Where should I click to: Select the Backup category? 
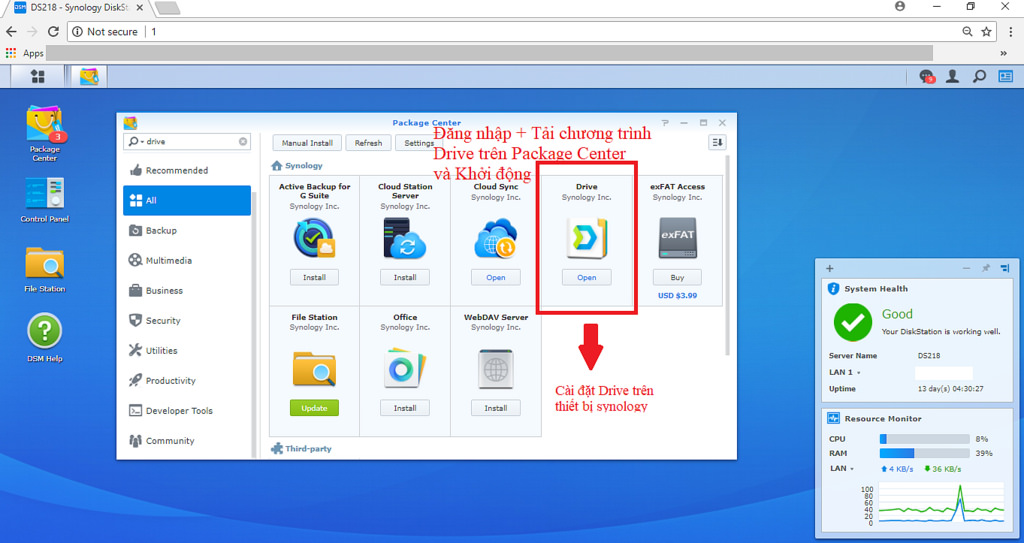pos(187,230)
